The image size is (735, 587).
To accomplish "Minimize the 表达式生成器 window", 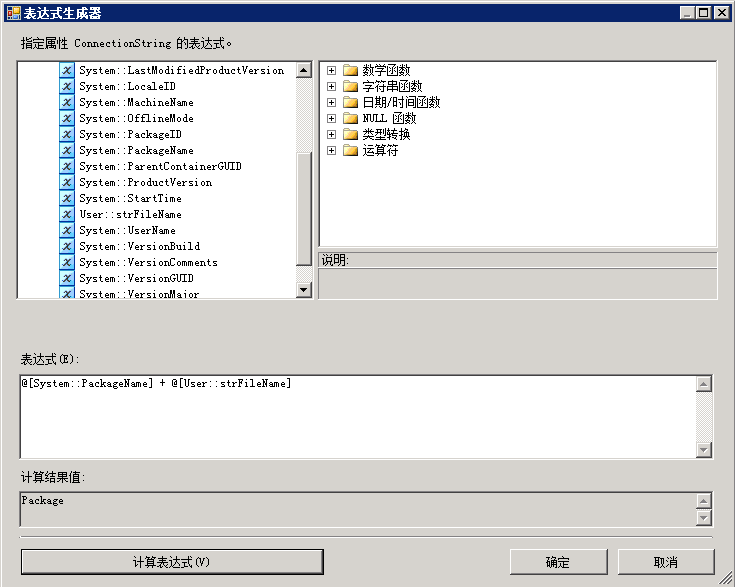I will click(687, 13).
